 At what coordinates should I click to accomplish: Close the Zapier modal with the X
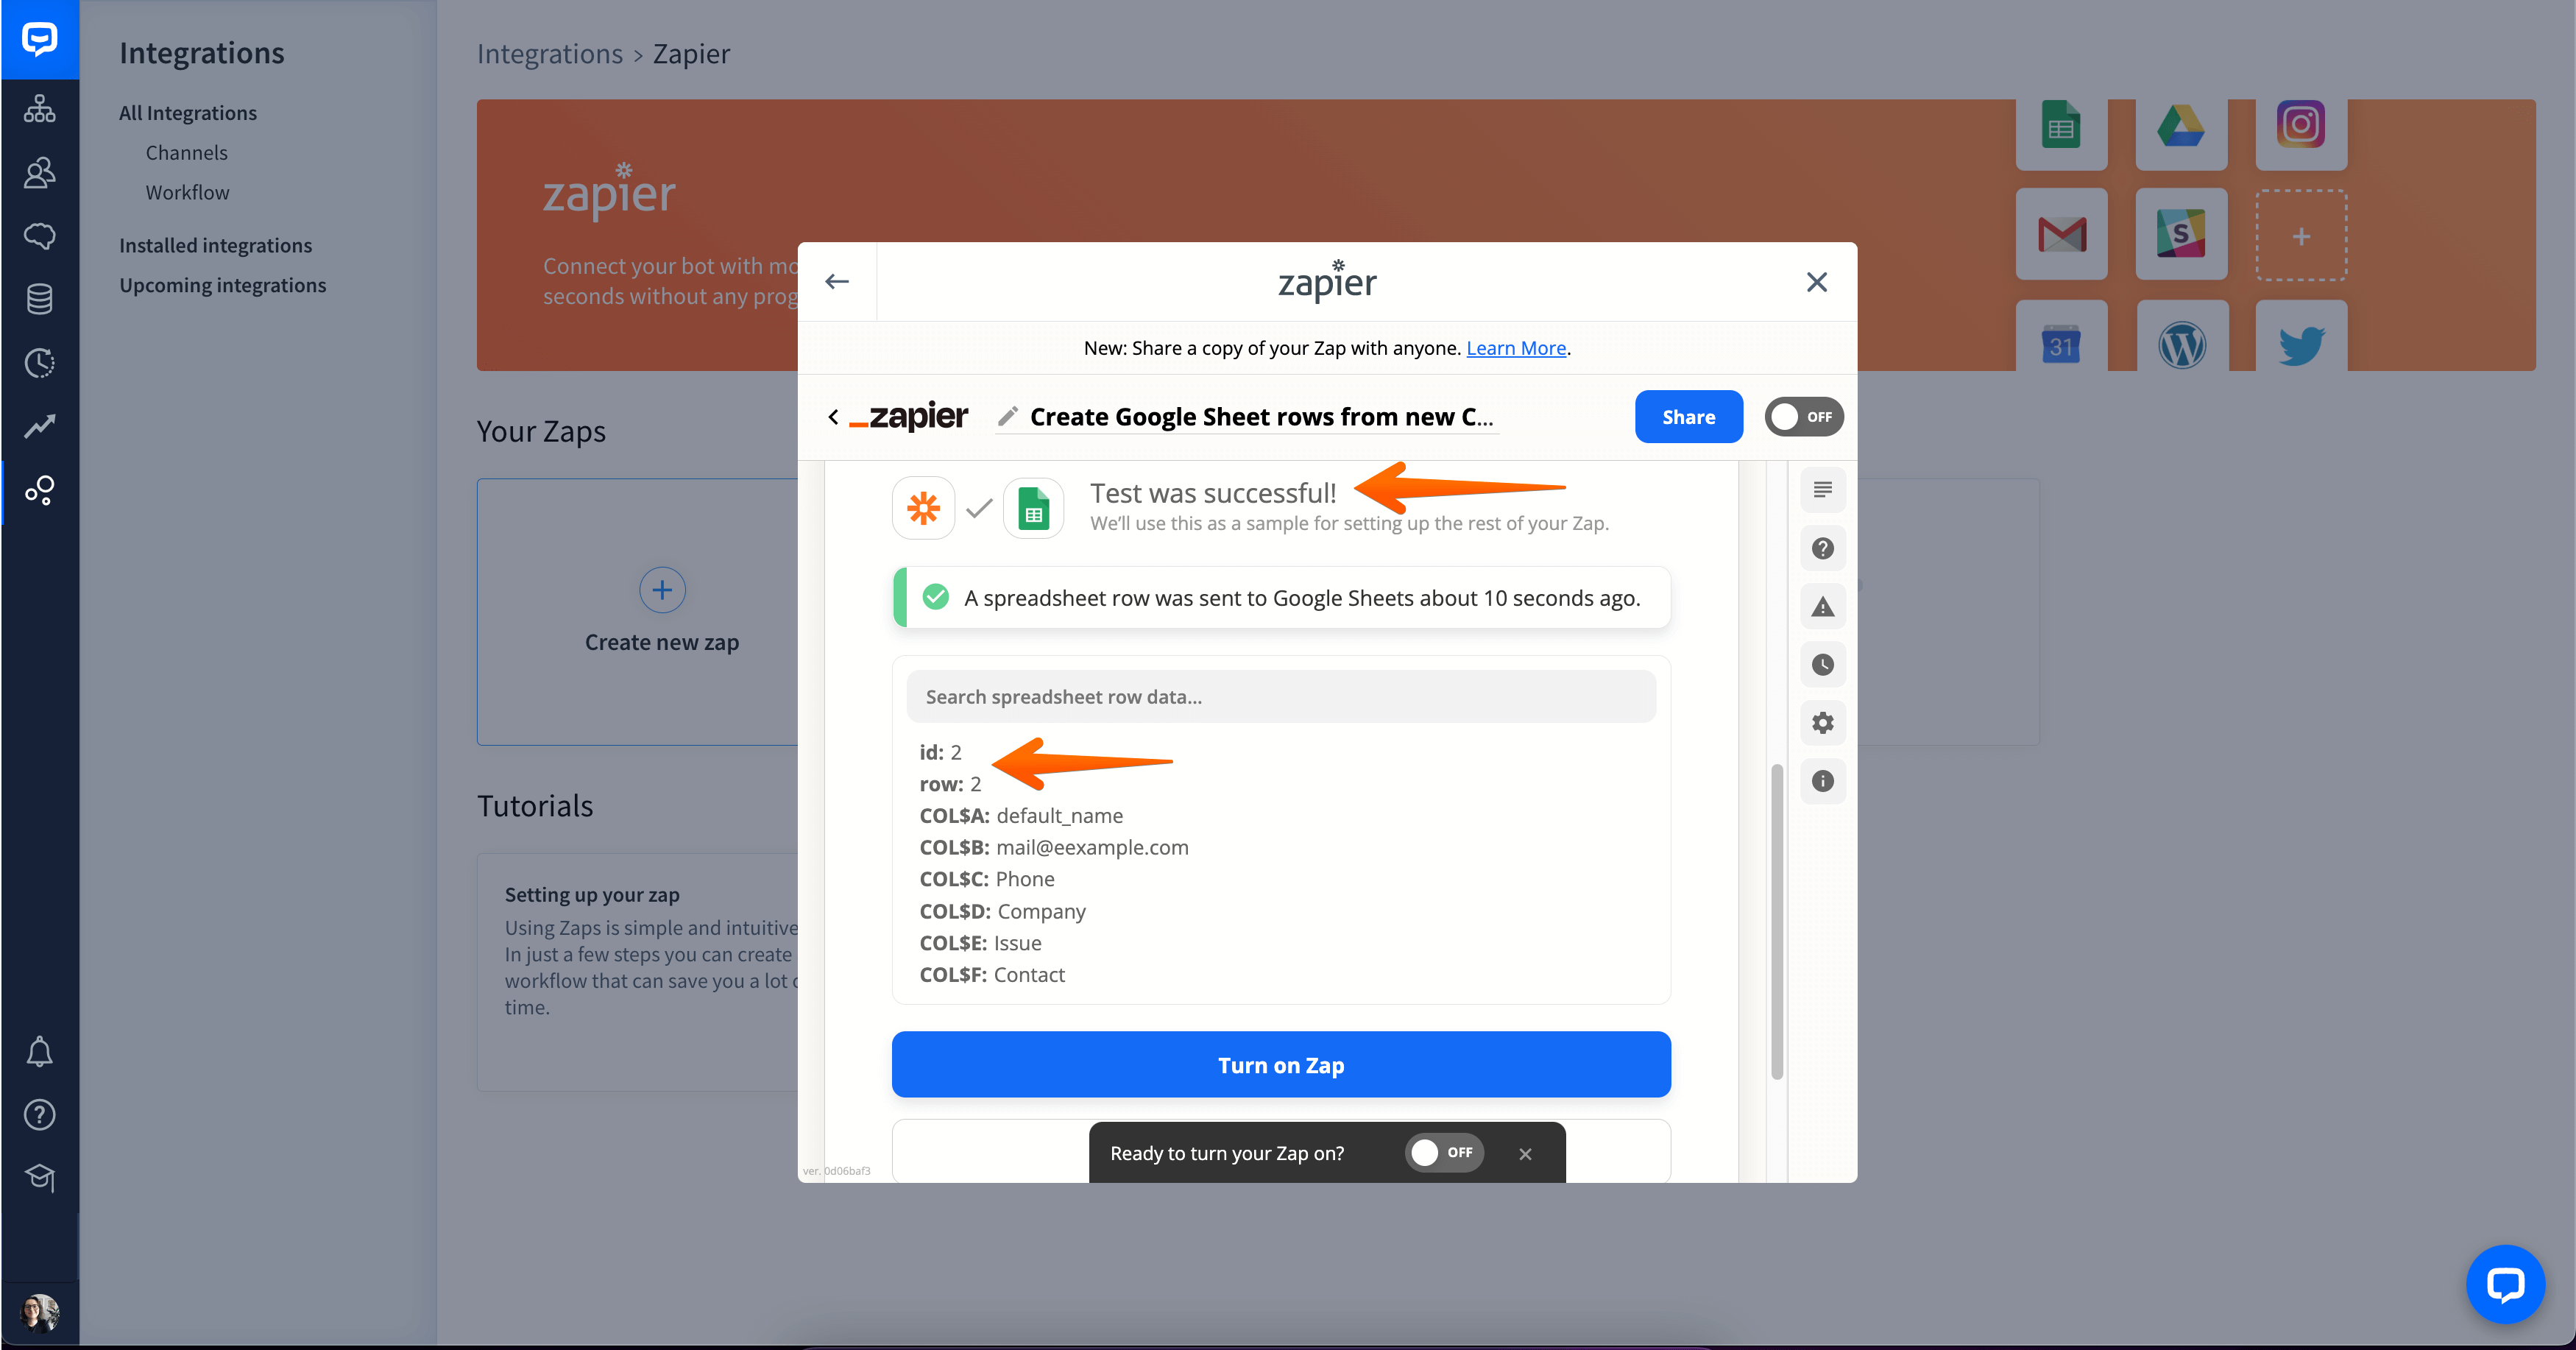(x=1816, y=282)
